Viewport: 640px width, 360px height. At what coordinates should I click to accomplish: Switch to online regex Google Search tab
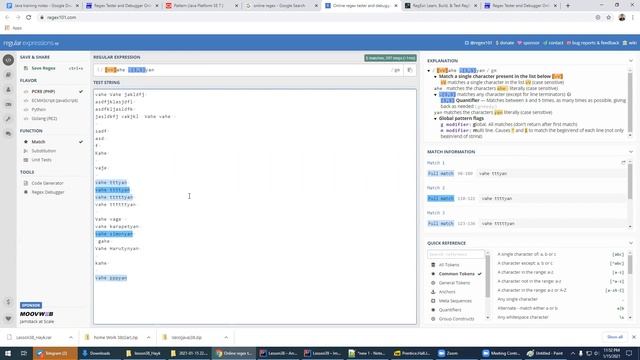(x=282, y=6)
